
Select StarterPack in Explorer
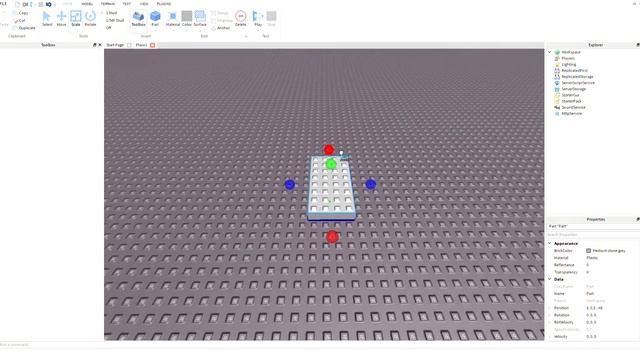(x=571, y=101)
